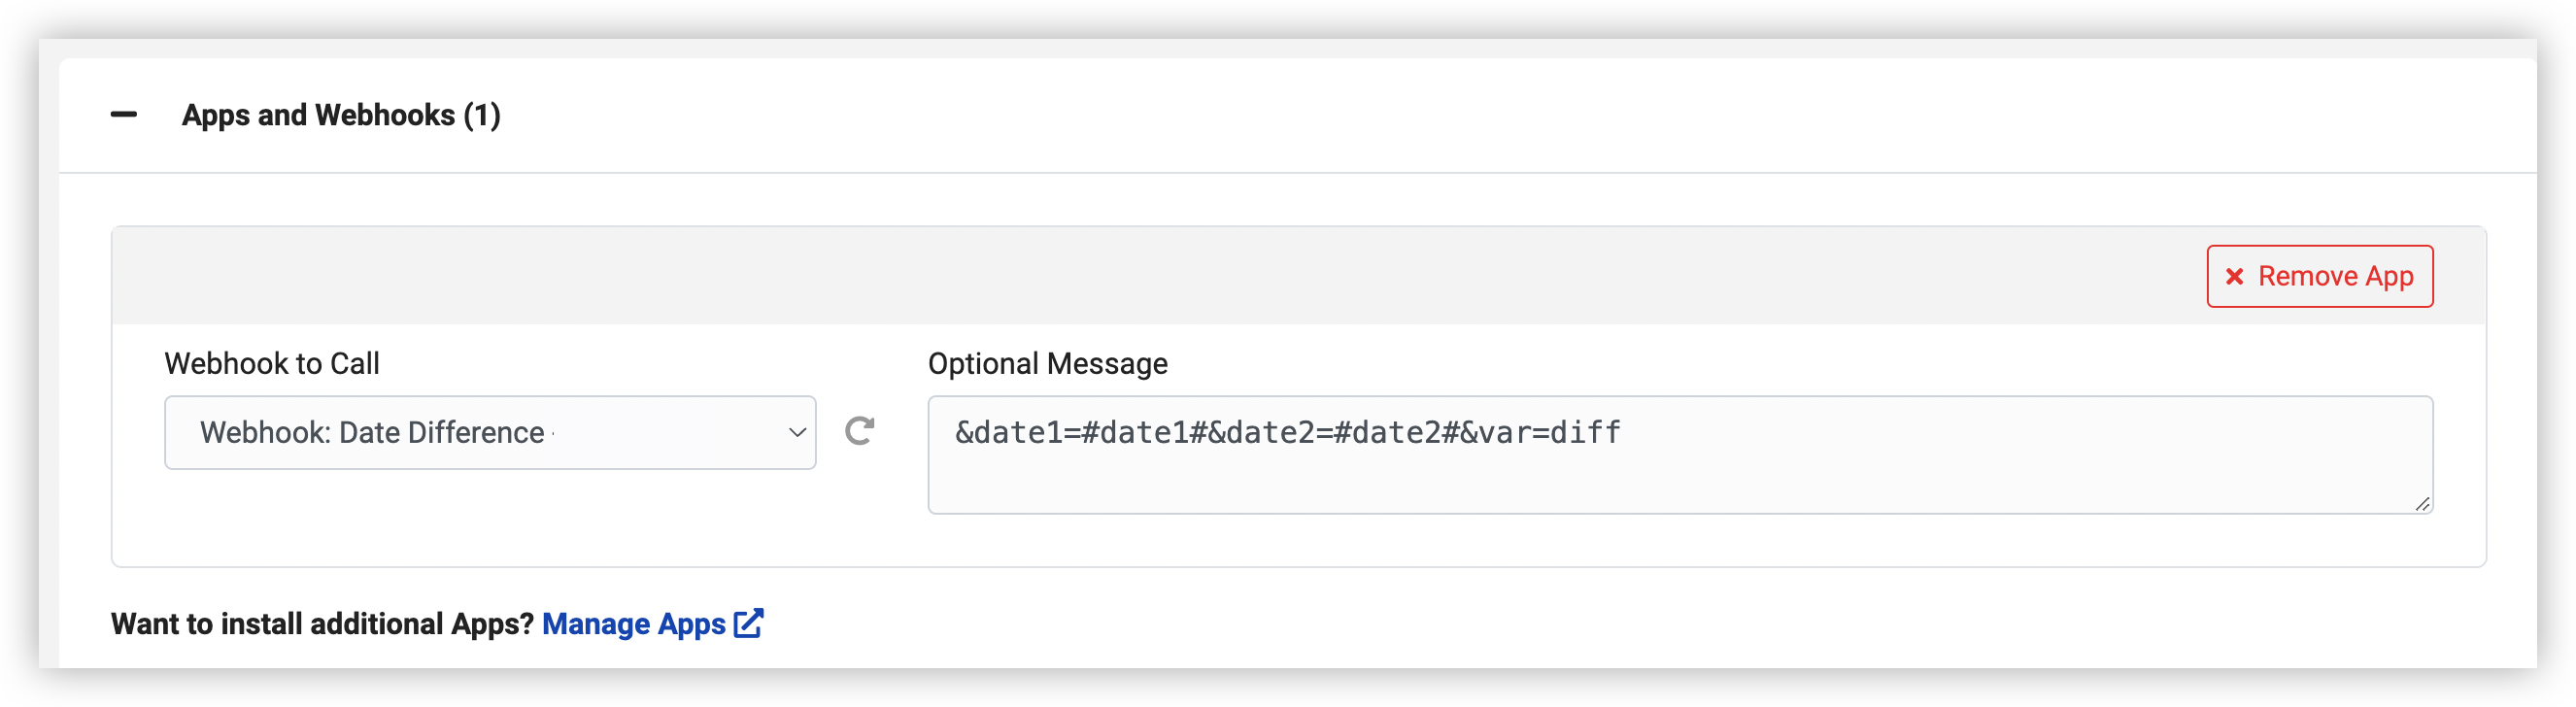This screenshot has width=2576, height=707.
Task: Click the 'Want to install additional Apps?' text
Action: click(x=323, y=624)
